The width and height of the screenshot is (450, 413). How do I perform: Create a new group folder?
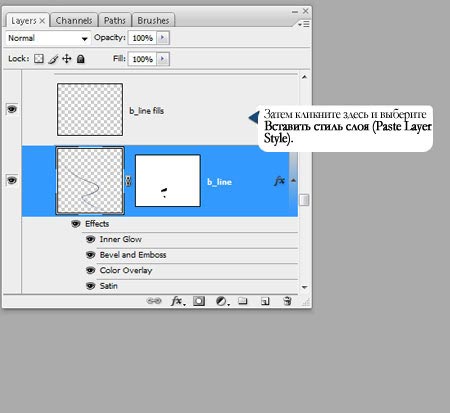click(x=243, y=301)
